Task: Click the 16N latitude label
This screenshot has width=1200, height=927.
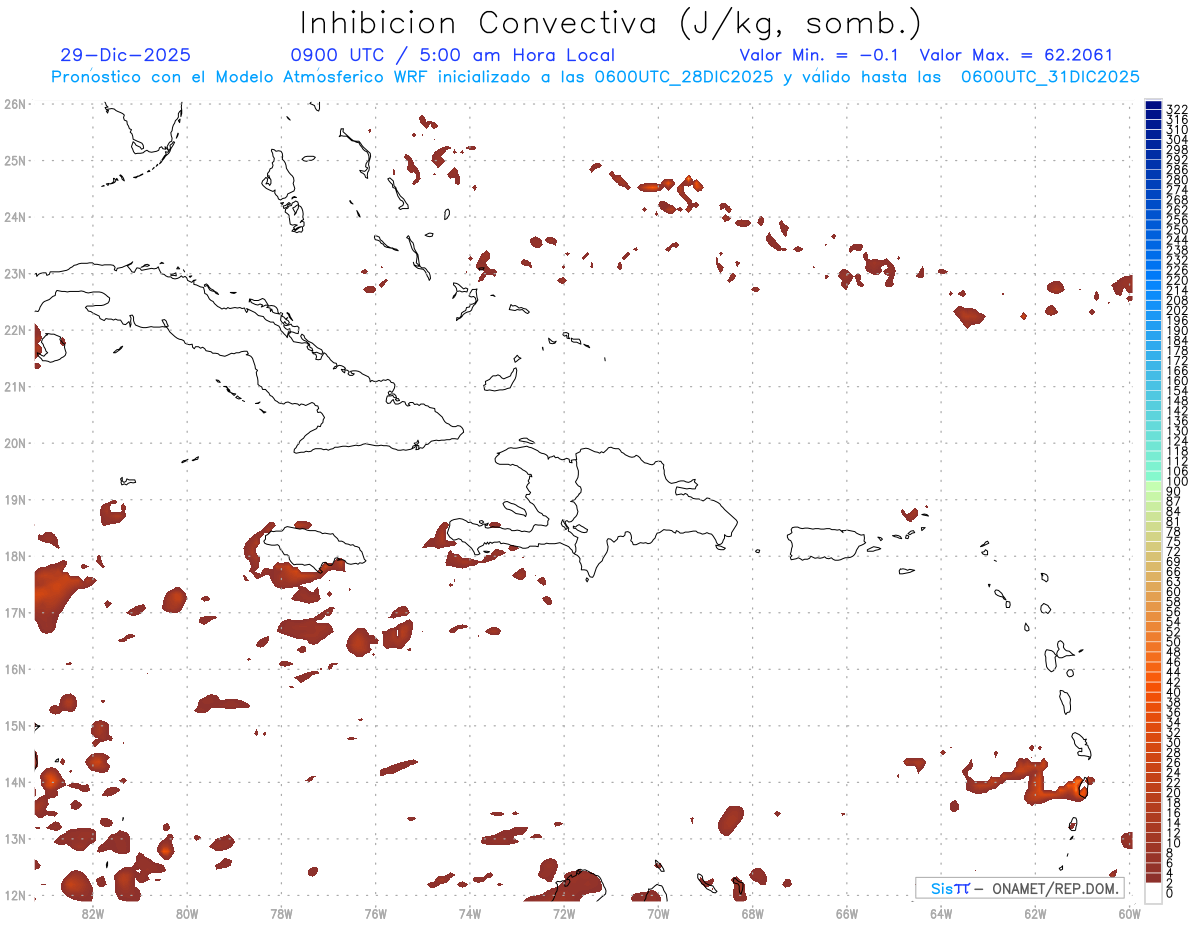Action: point(15,669)
